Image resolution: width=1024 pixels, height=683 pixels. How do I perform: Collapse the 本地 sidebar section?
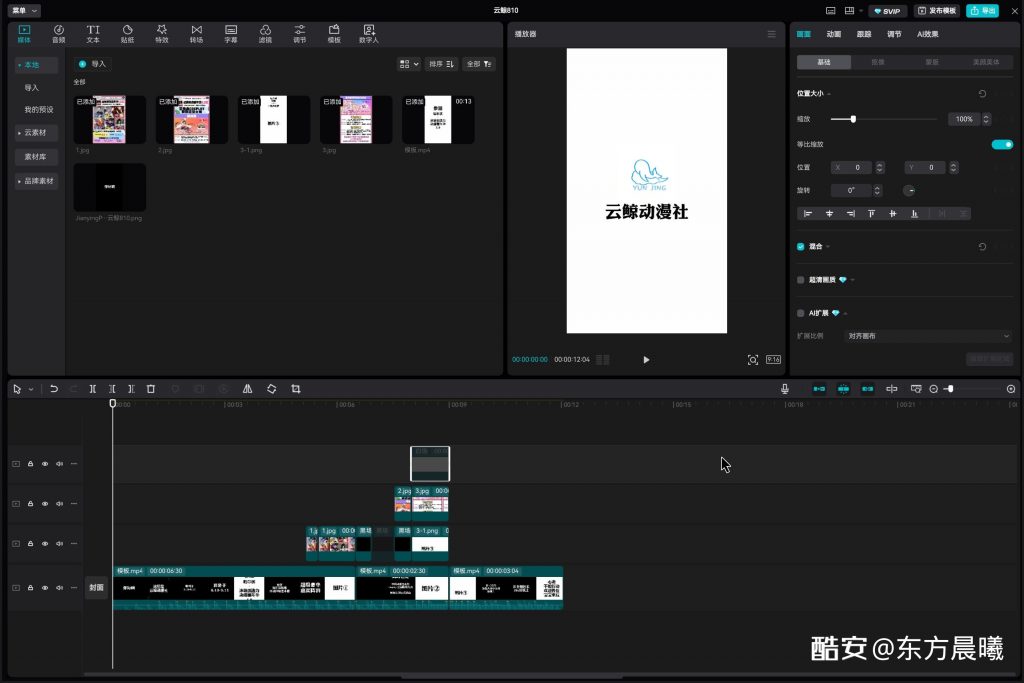pos(36,65)
